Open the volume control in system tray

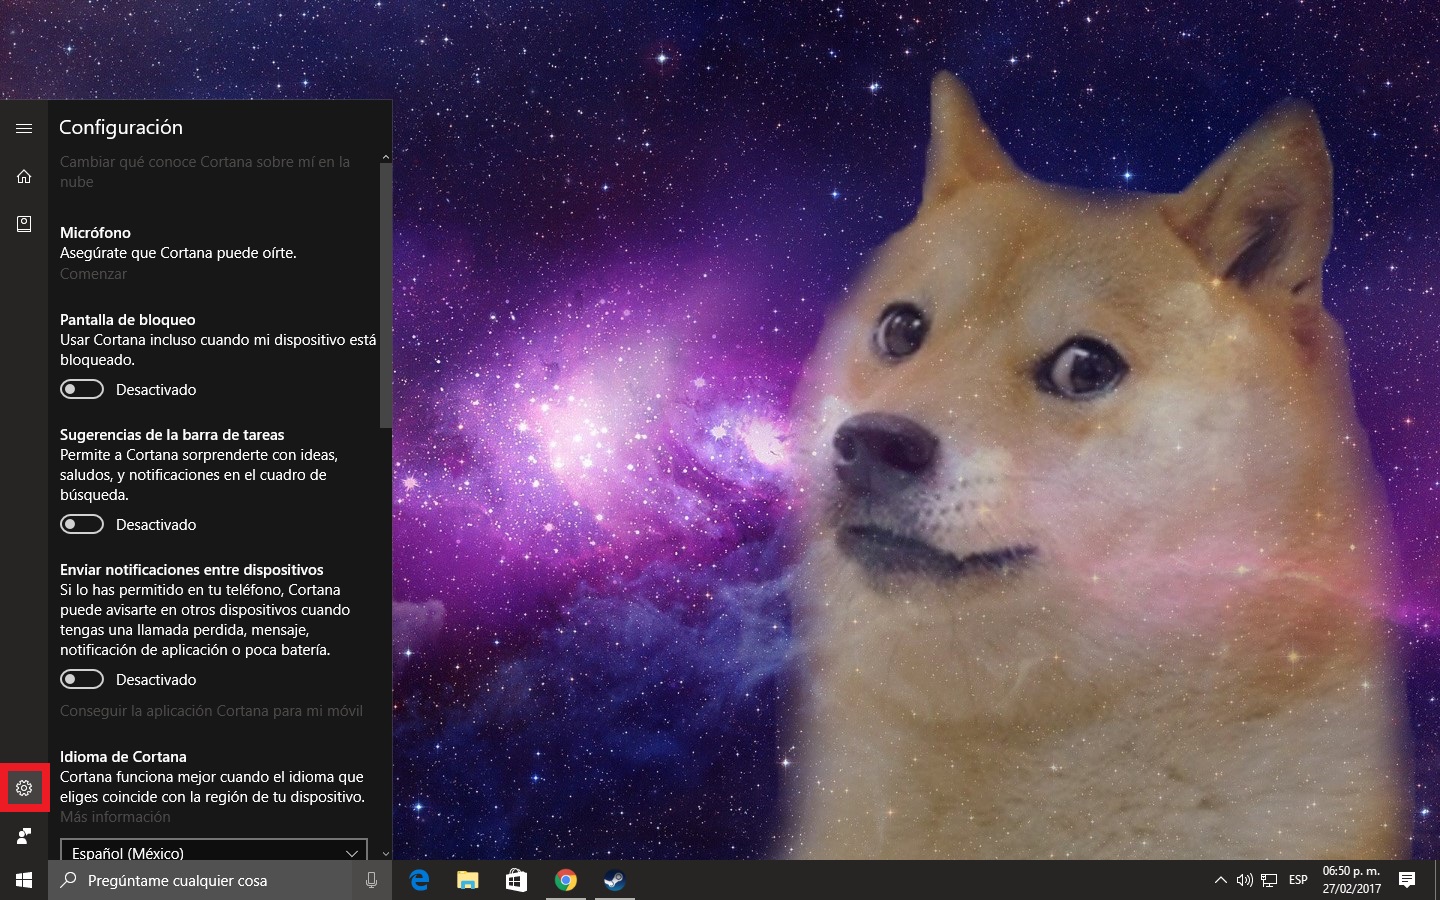(1245, 880)
